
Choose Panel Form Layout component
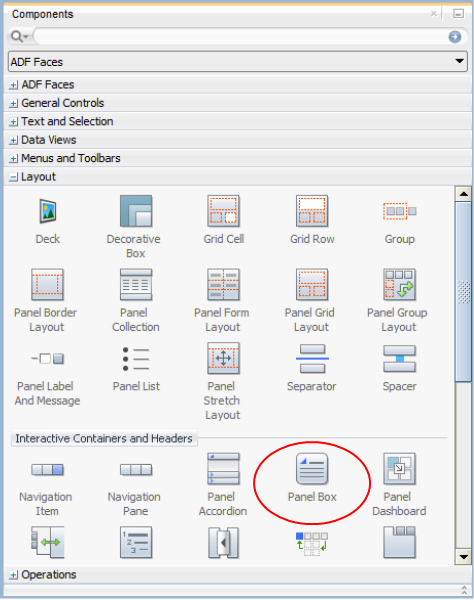(x=222, y=301)
